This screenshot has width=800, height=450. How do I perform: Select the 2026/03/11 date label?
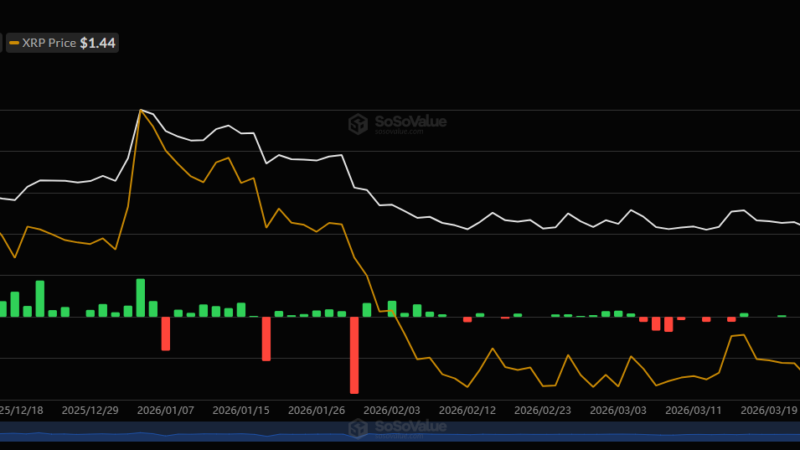tap(693, 410)
